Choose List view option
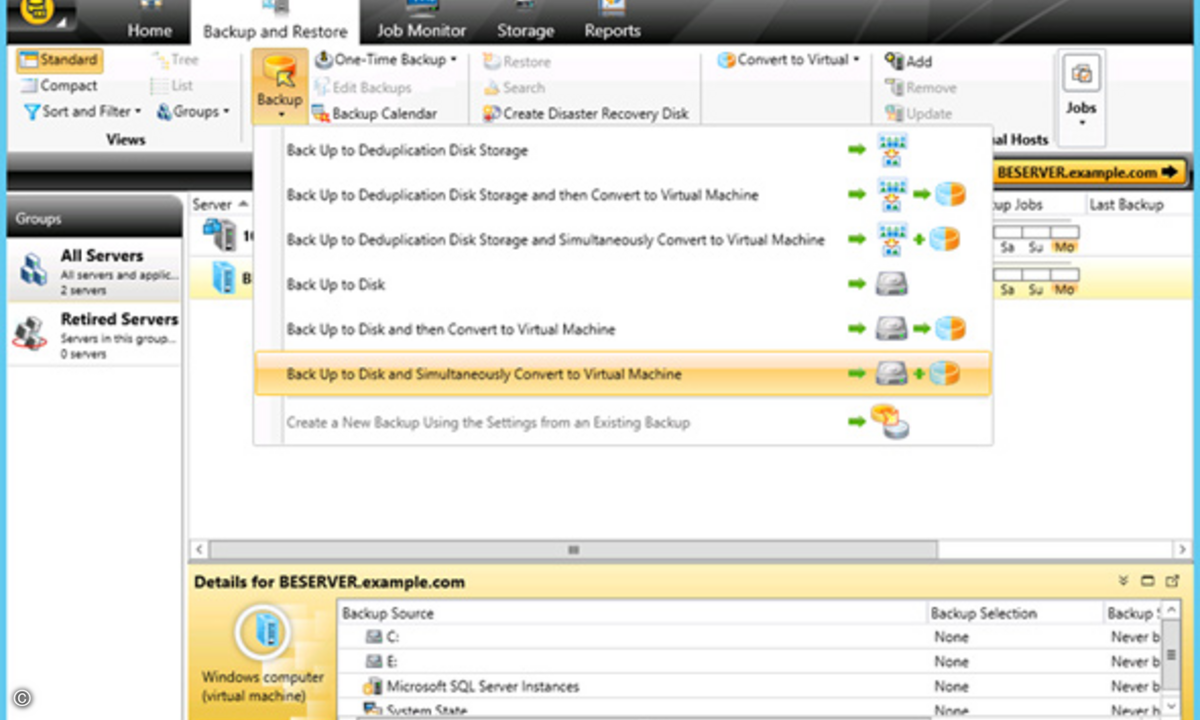 coord(172,86)
